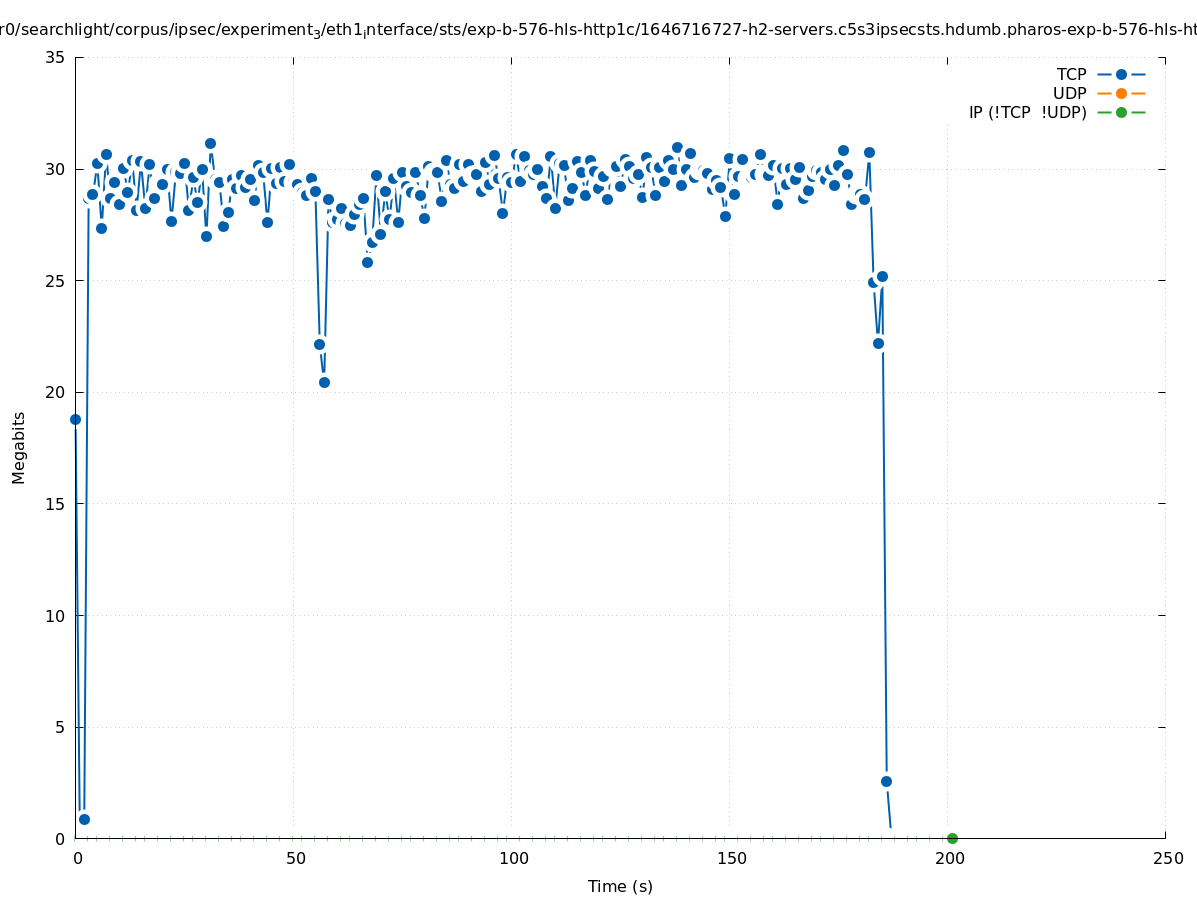Click the x-axis tick label 50
The width and height of the screenshot is (1197, 900).
click(294, 858)
